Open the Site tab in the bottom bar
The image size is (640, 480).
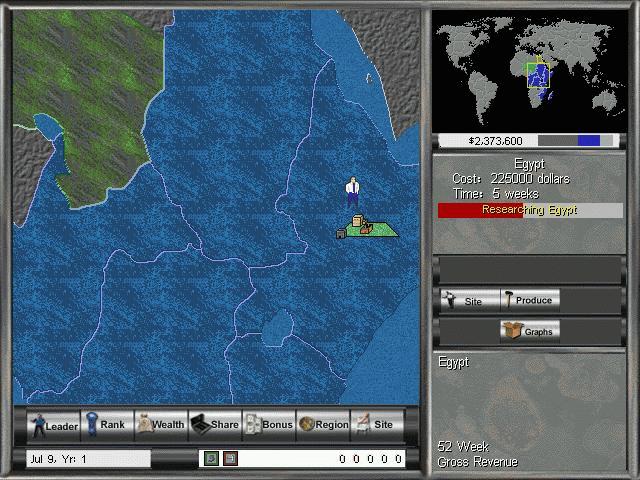point(377,425)
